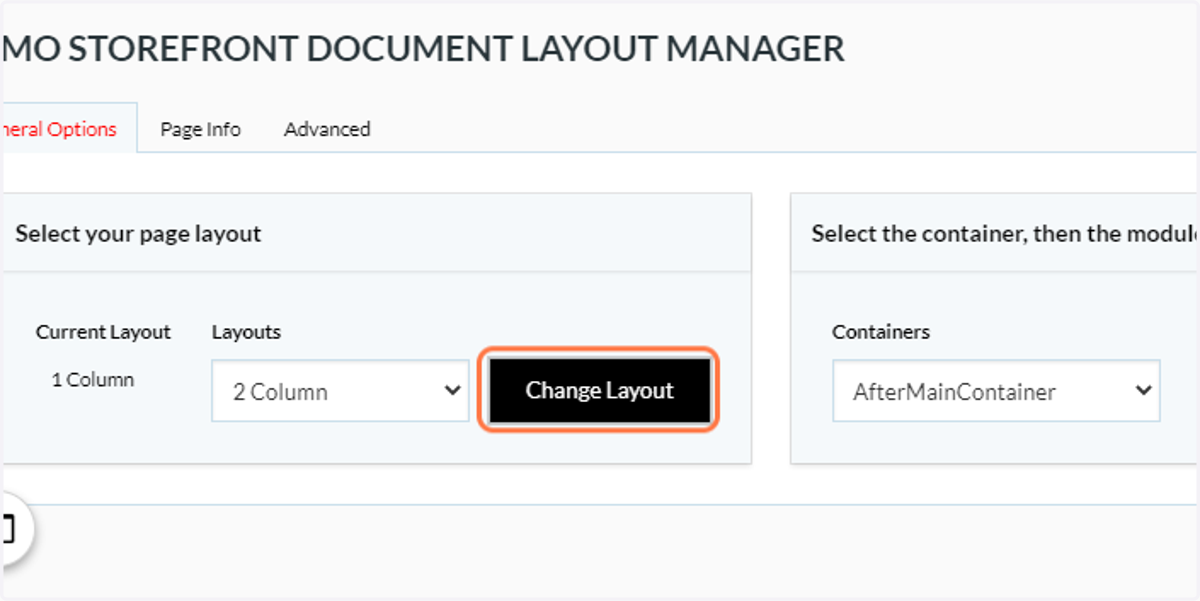
Task: Click the 'Current Layout' label
Action: click(x=103, y=332)
